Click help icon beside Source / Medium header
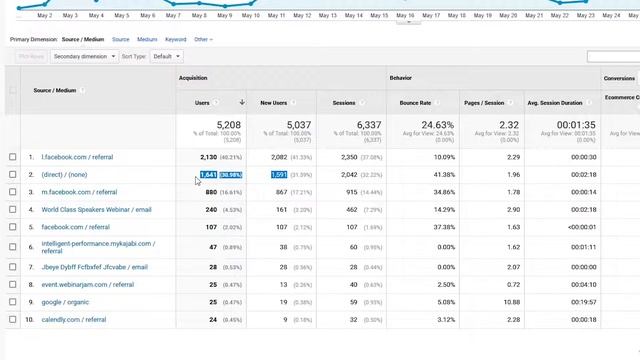 82,91
